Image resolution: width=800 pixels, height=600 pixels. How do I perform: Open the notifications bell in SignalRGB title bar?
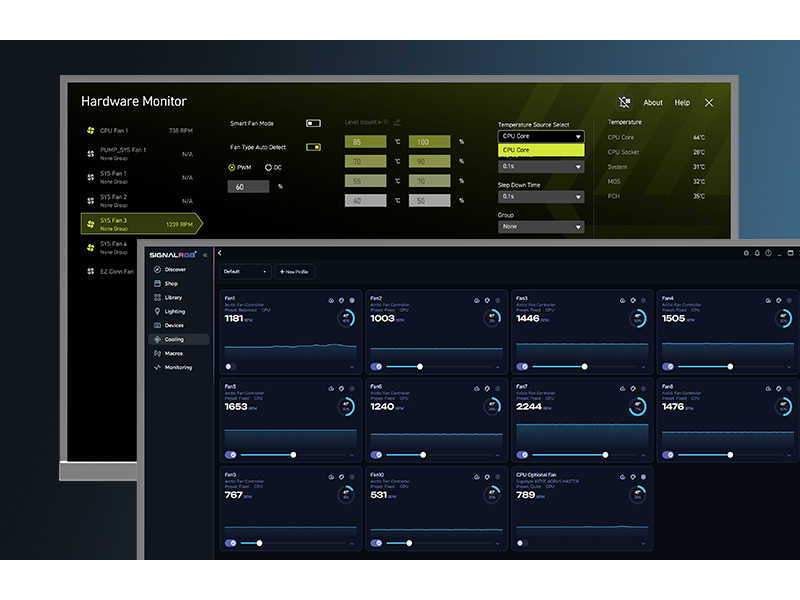(x=757, y=253)
